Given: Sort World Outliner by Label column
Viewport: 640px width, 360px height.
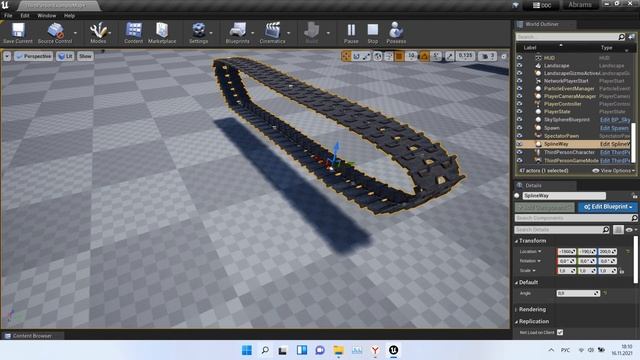Looking at the screenshot, I should 530,48.
